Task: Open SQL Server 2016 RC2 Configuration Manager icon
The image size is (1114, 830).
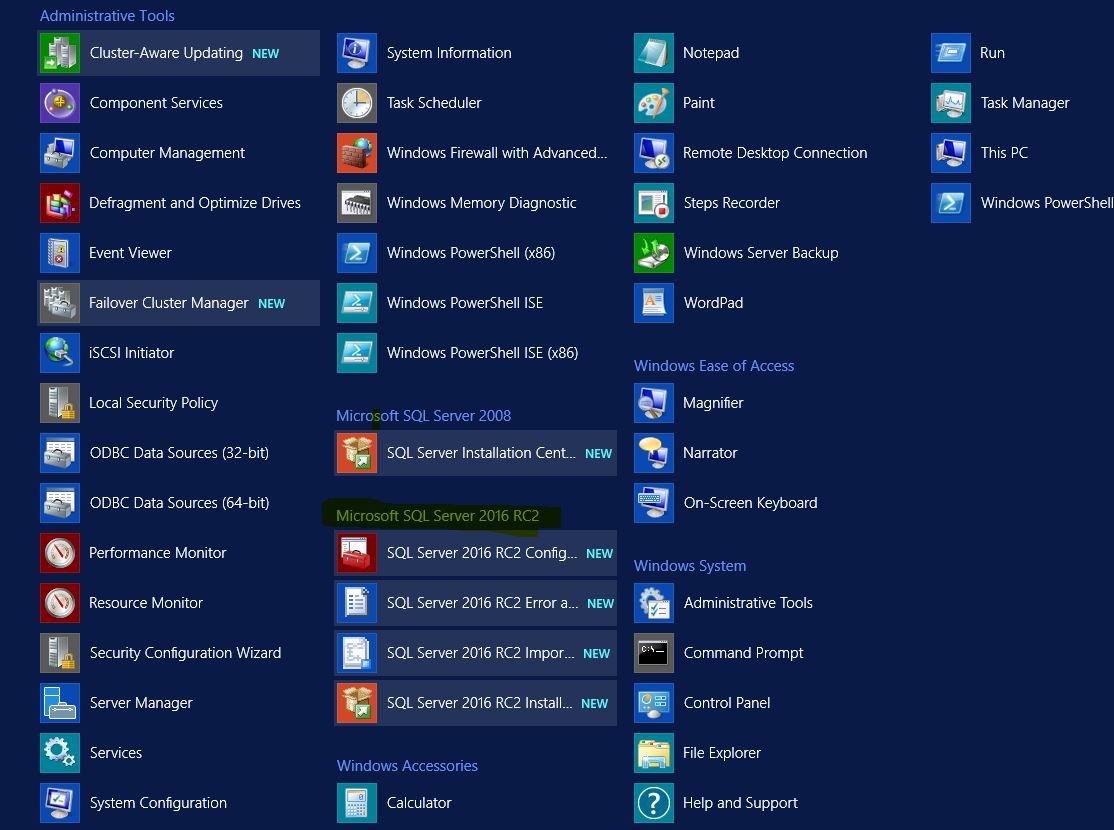Action: tap(357, 553)
